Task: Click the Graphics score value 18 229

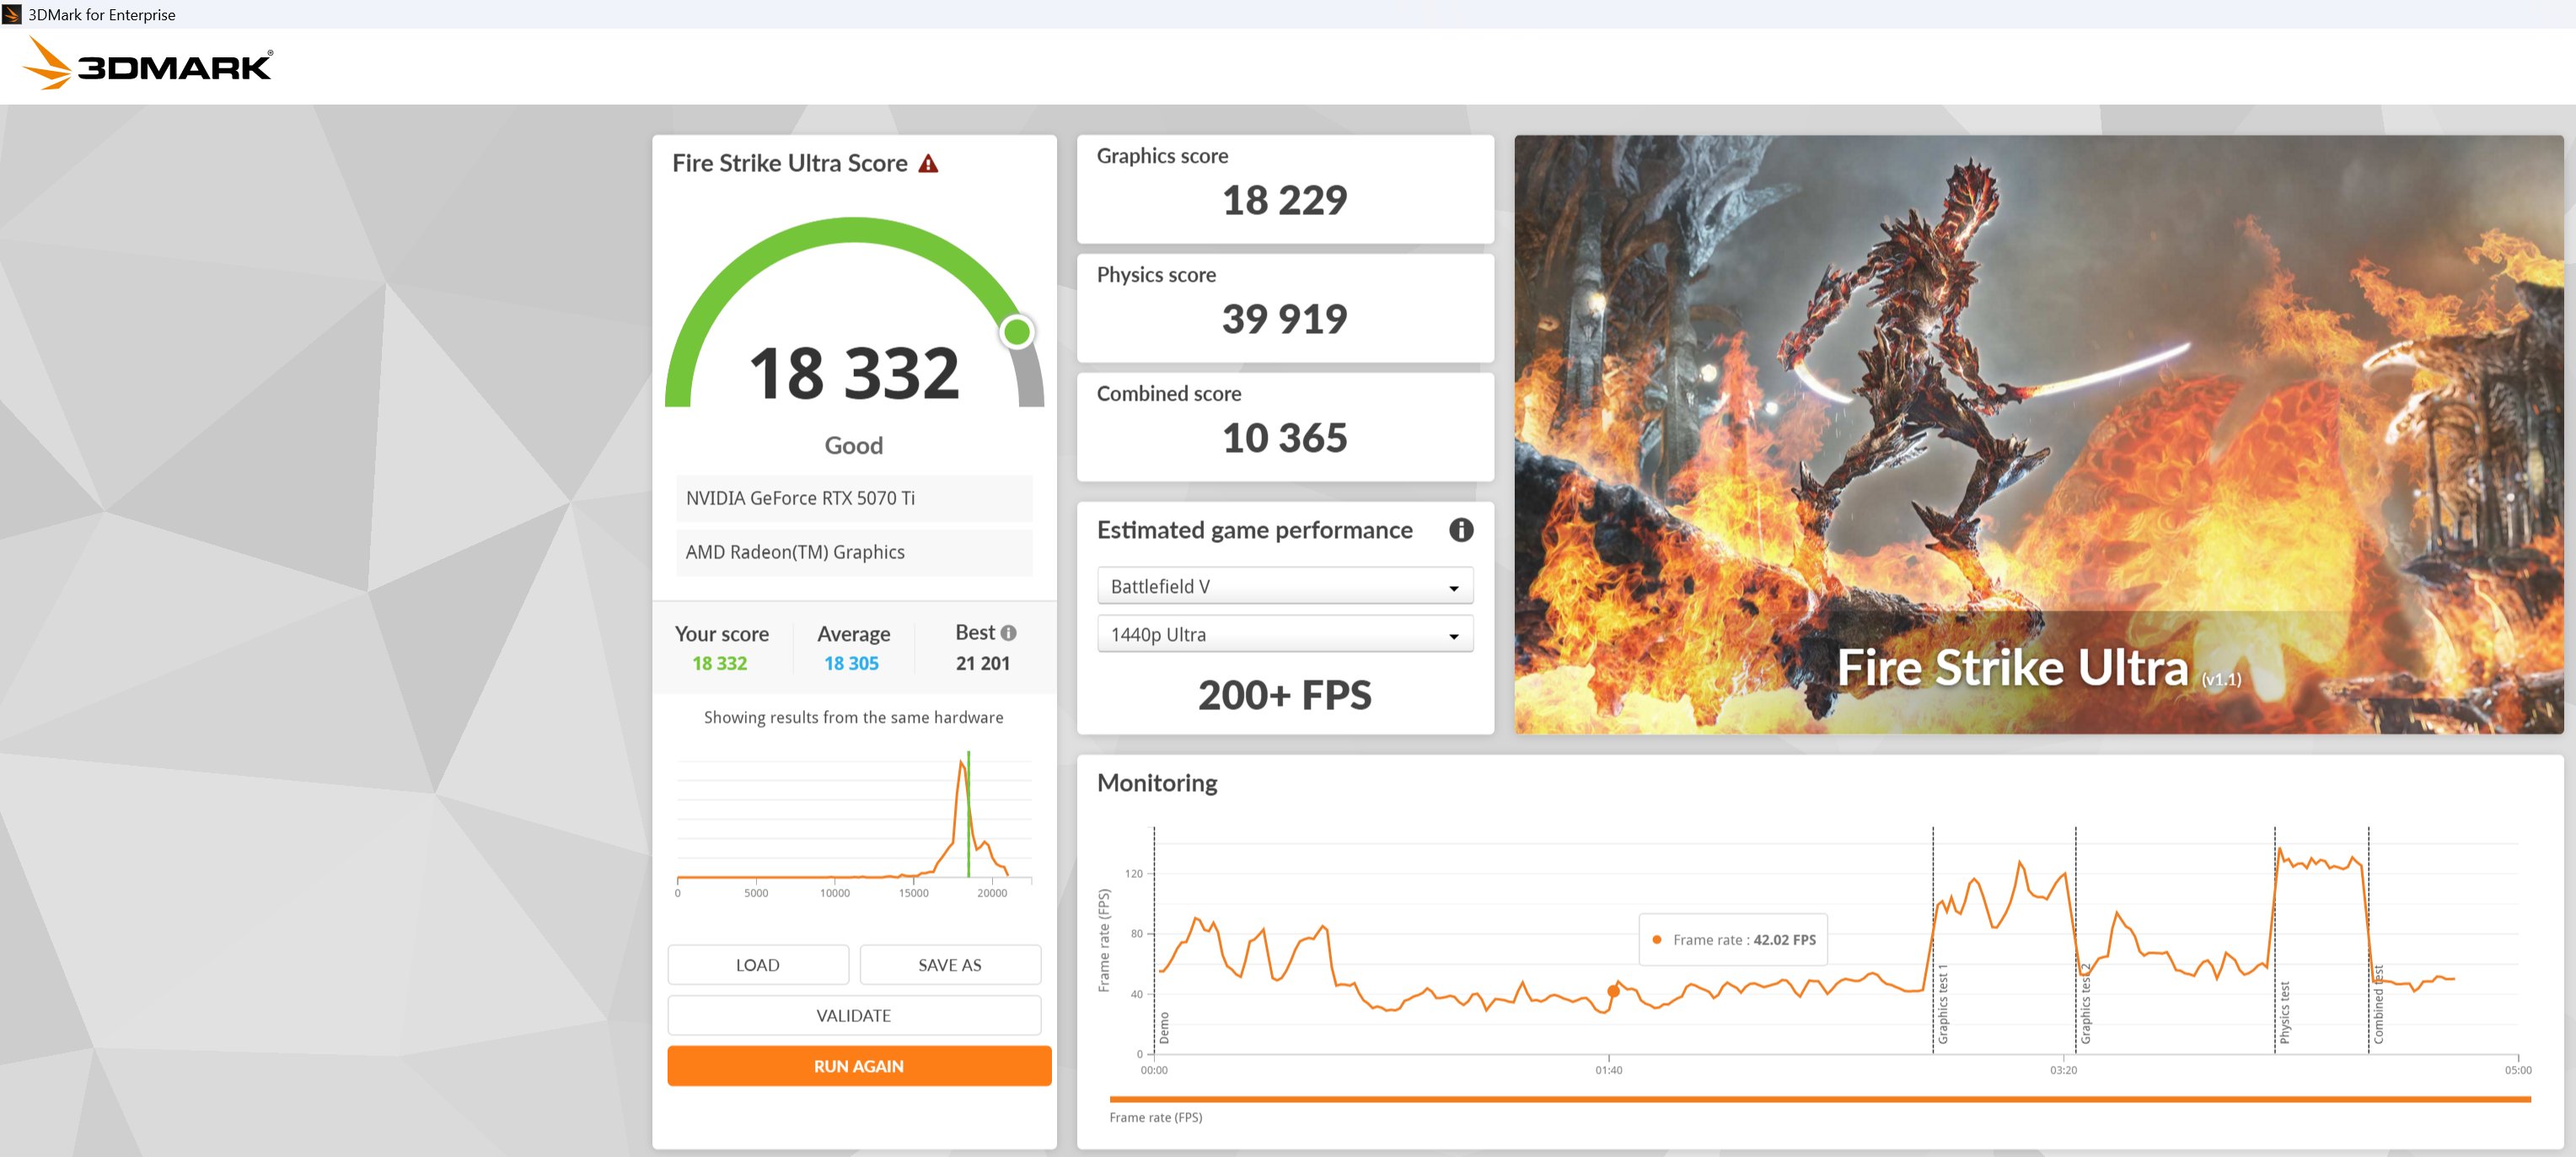Action: click(1285, 201)
